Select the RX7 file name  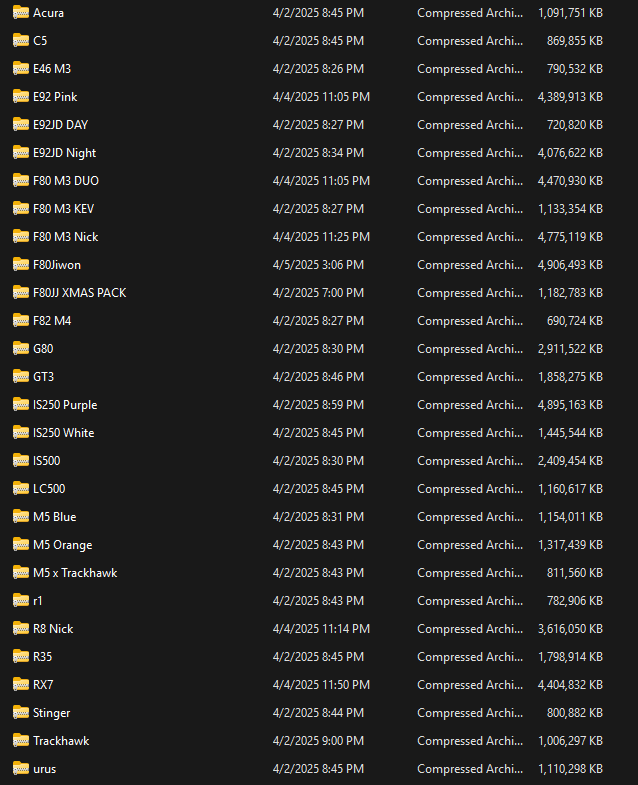[x=43, y=685]
